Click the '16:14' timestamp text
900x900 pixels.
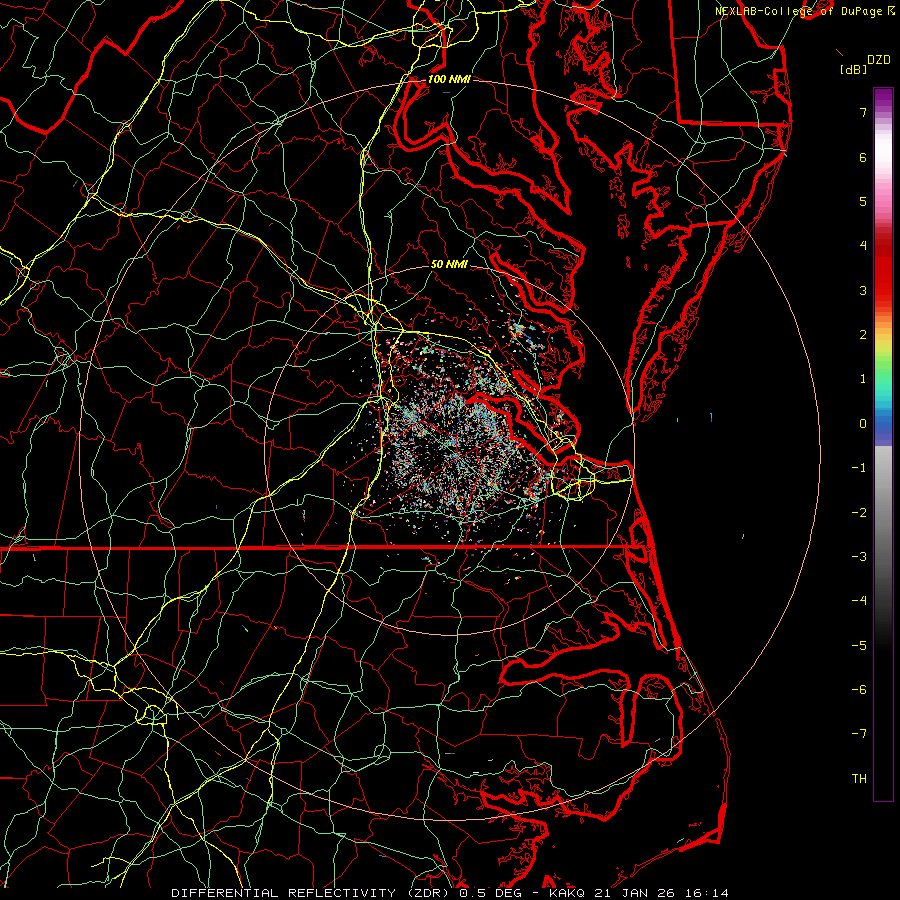click(x=706, y=893)
